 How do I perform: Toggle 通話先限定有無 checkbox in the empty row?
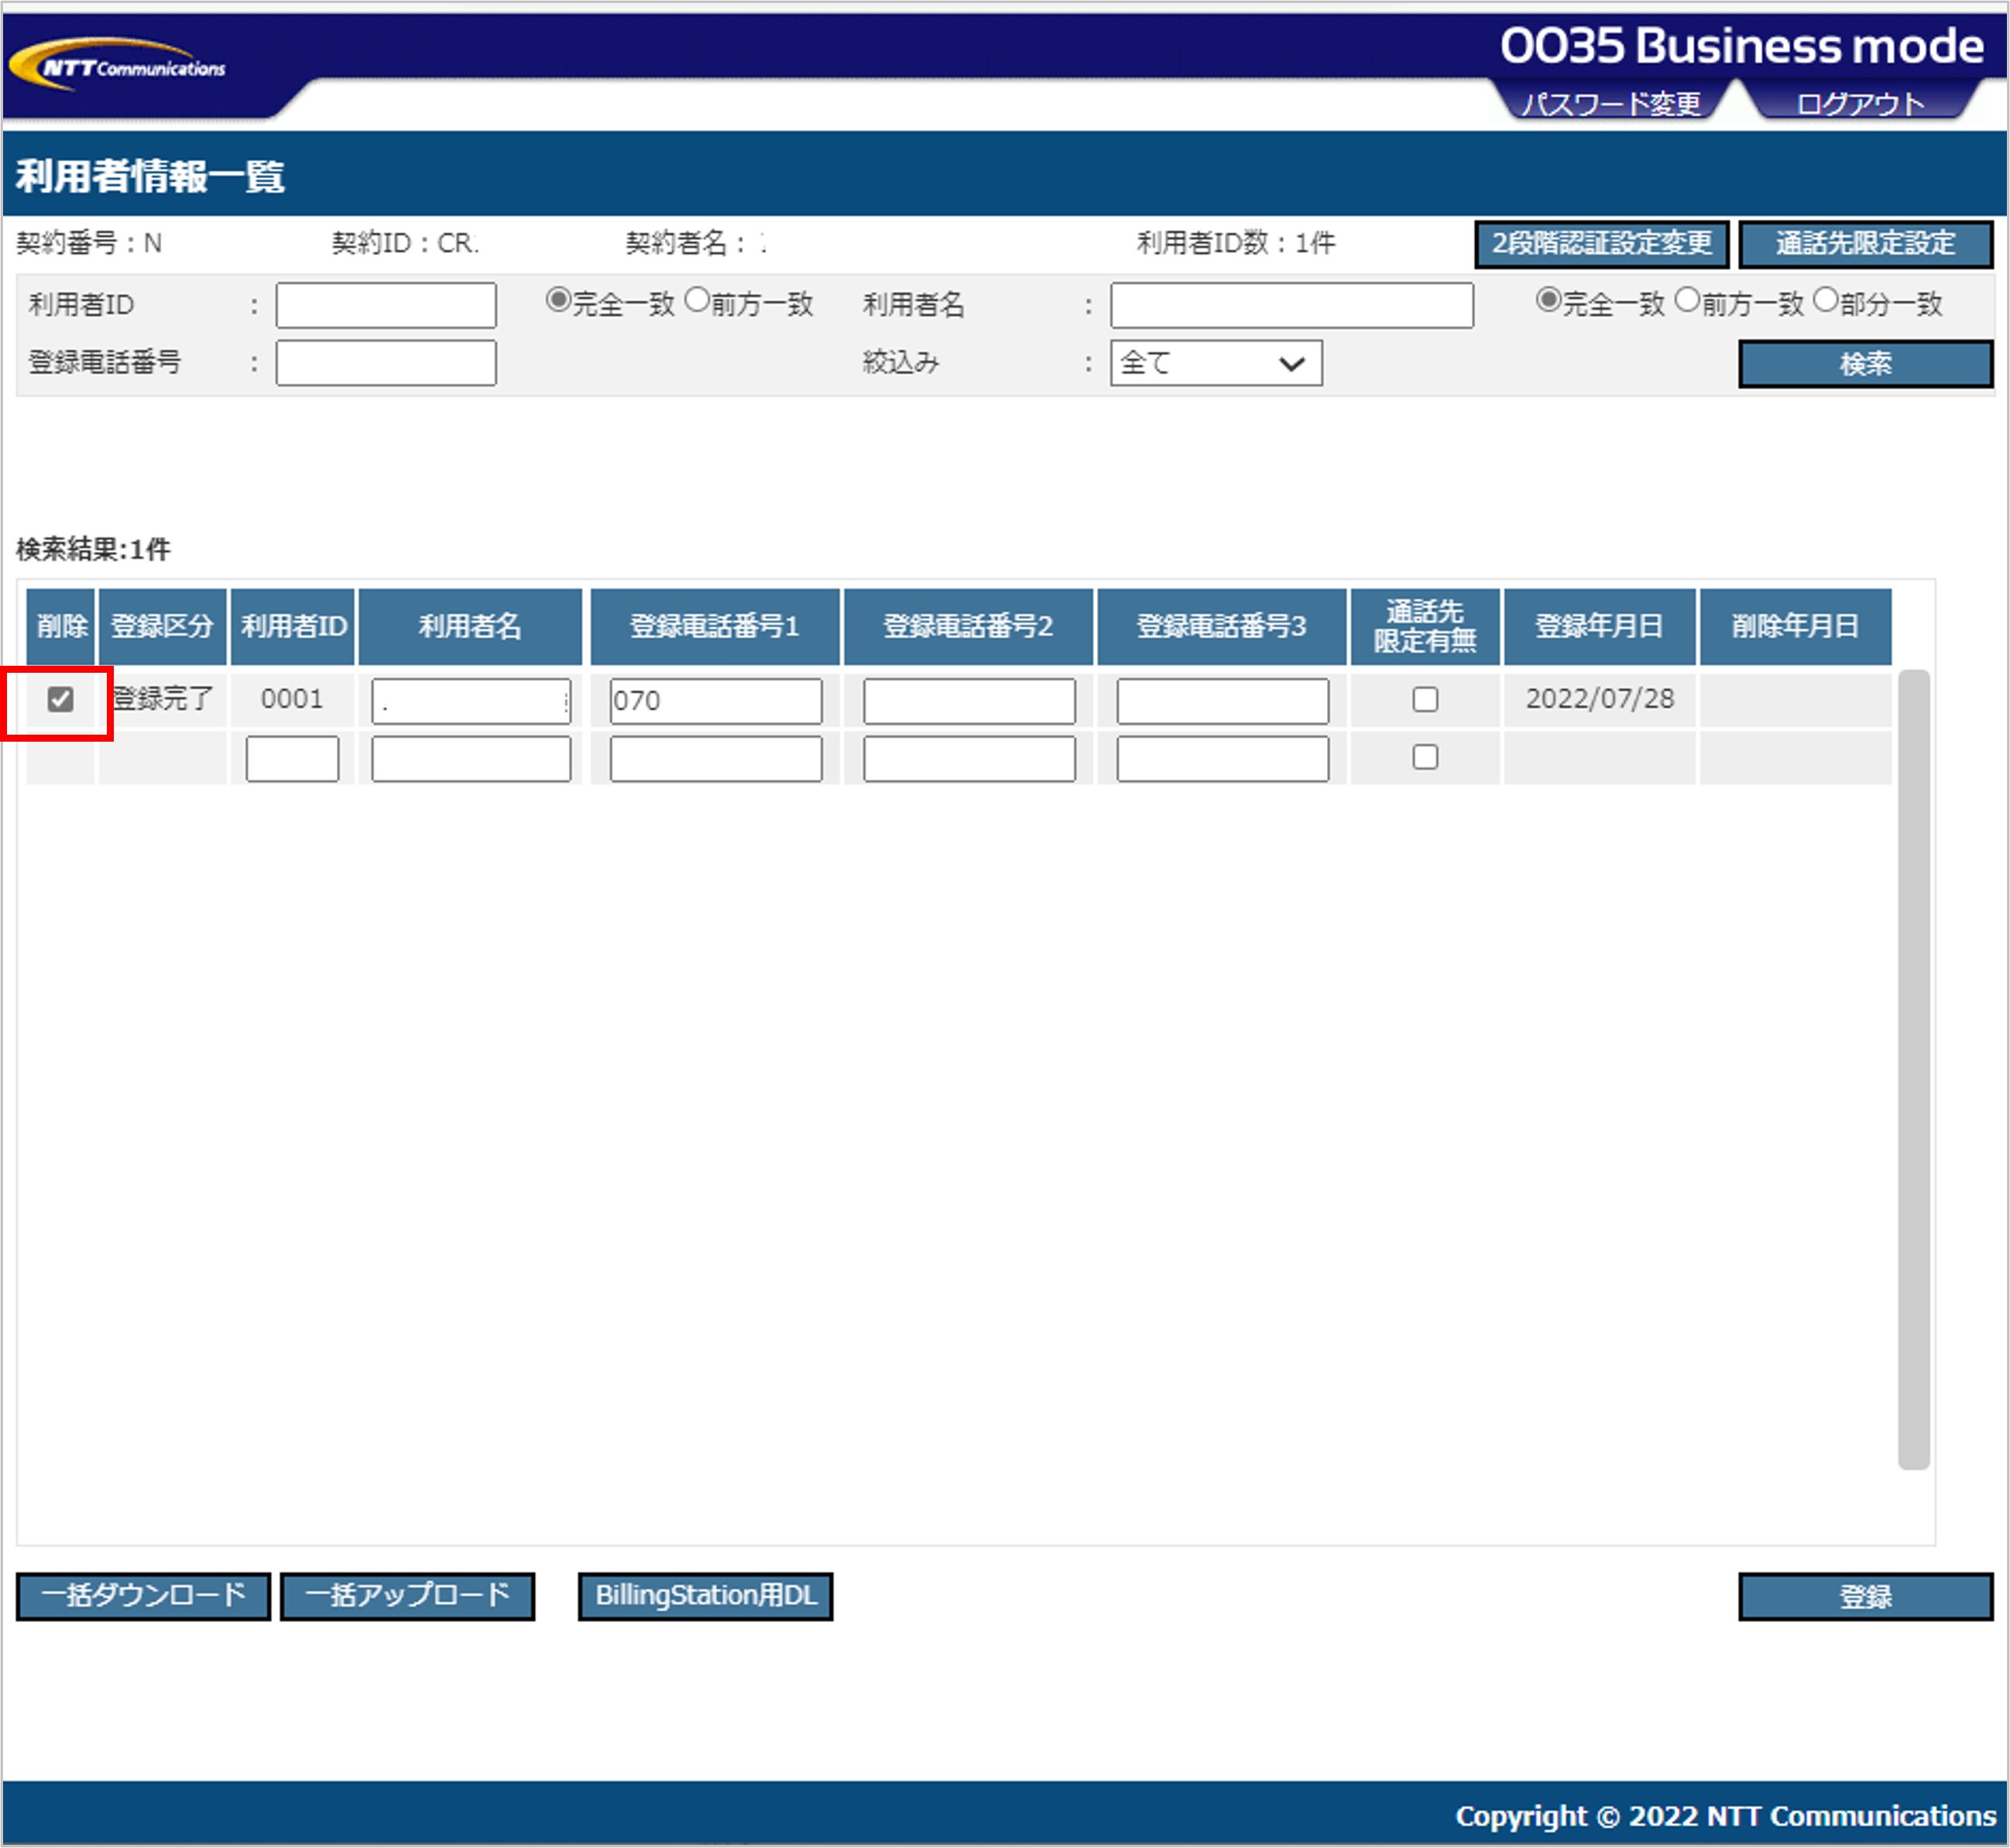click(x=1425, y=757)
